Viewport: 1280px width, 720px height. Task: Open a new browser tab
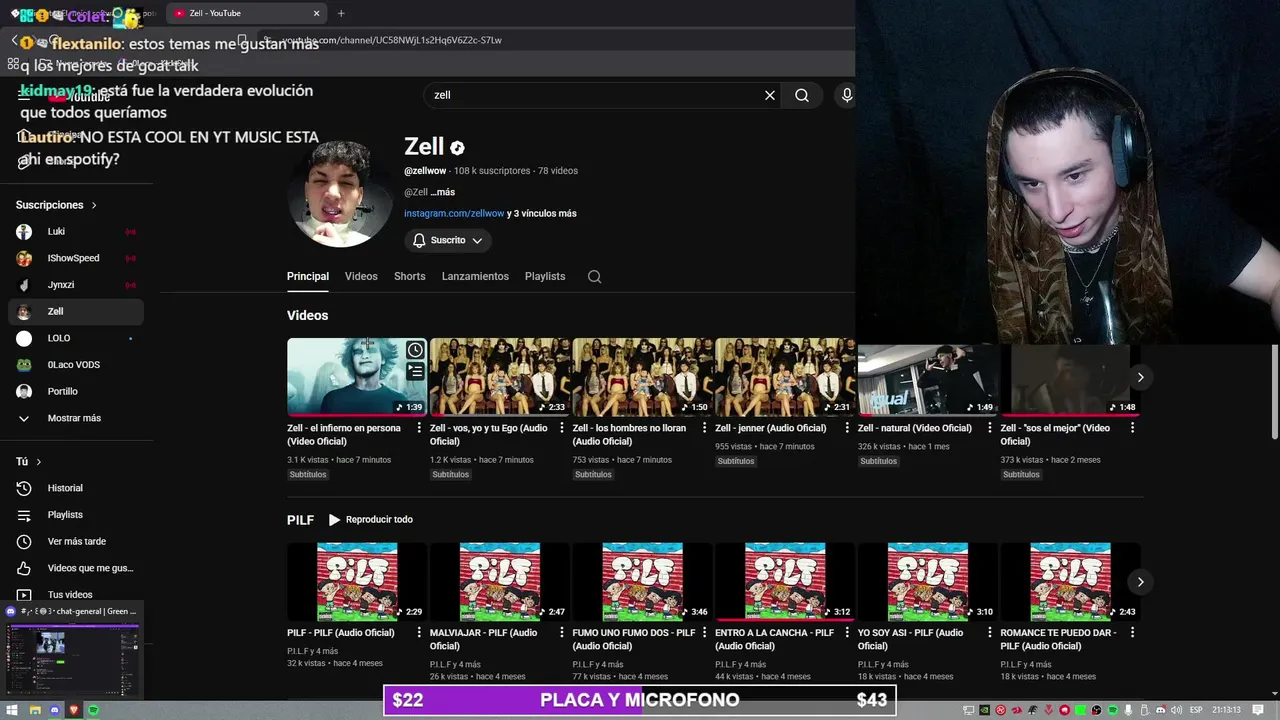pyautogui.click(x=341, y=13)
